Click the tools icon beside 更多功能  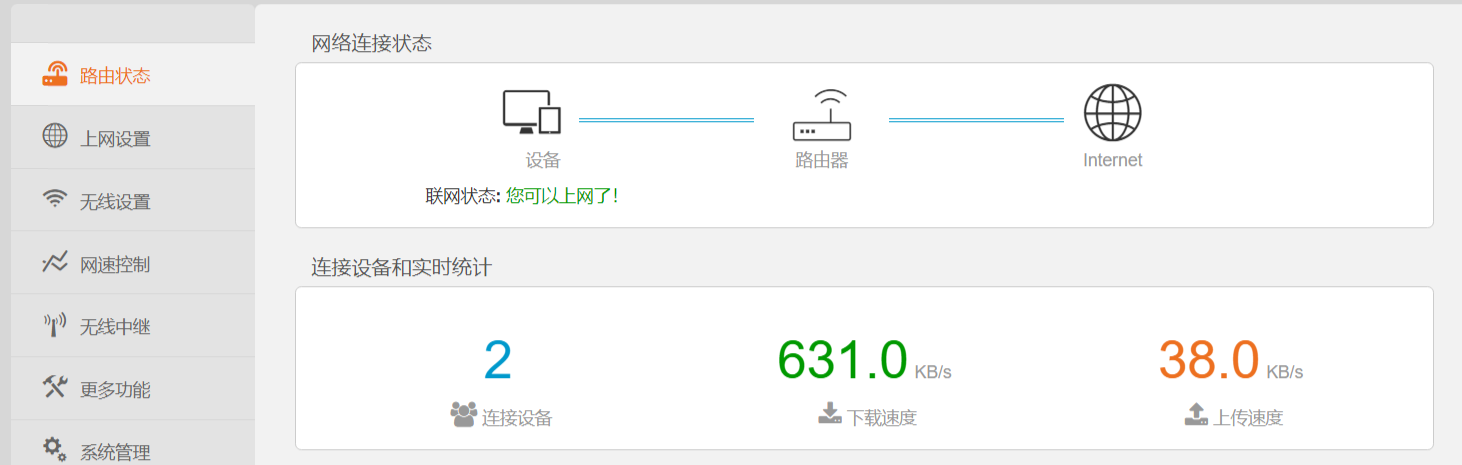pos(55,387)
